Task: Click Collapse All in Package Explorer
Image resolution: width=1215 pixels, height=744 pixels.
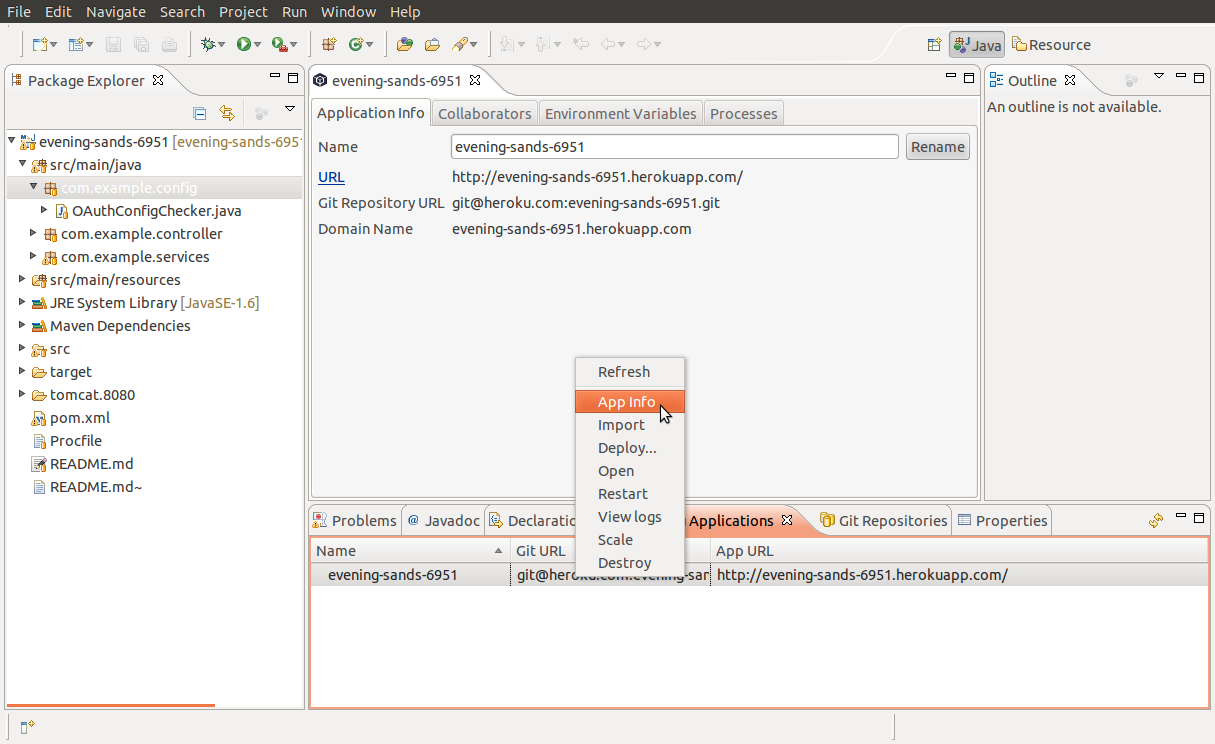Action: click(200, 113)
